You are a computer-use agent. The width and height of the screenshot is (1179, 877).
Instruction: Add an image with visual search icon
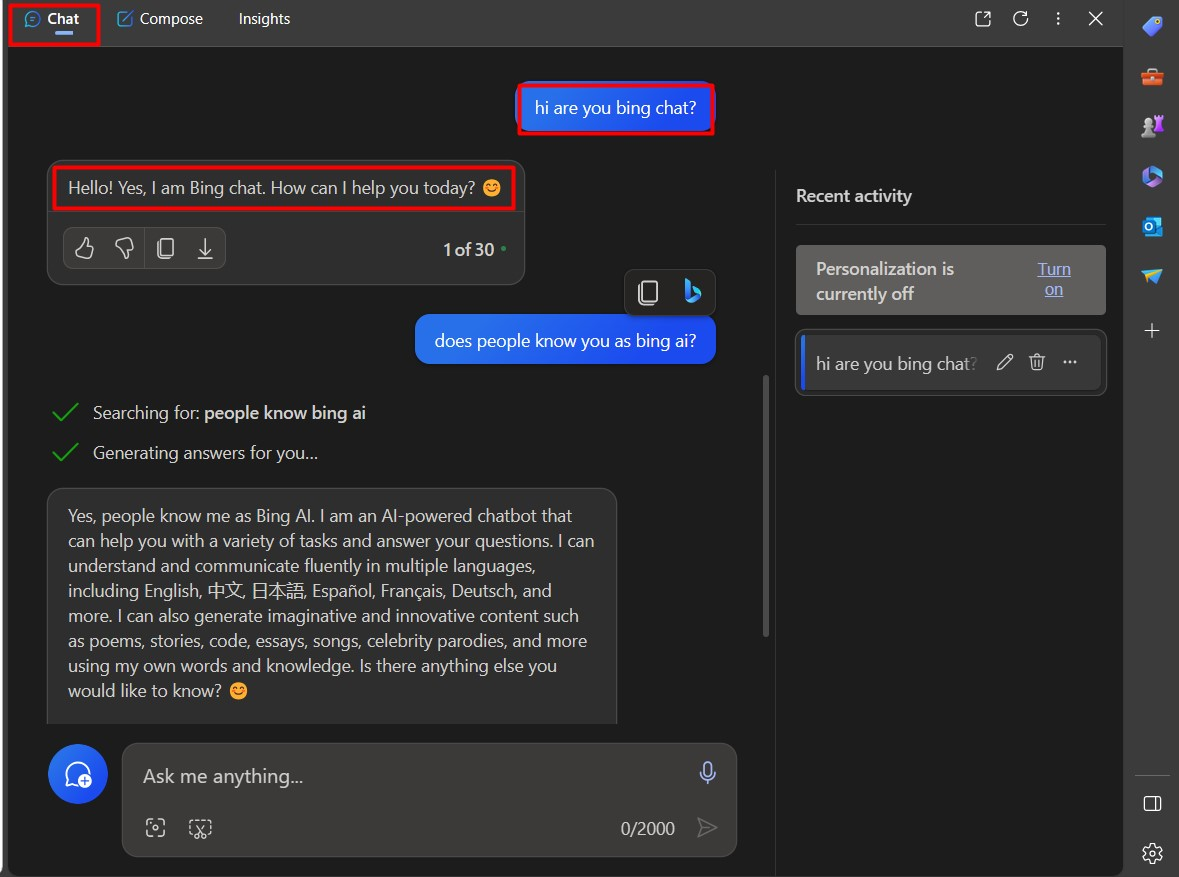[155, 828]
